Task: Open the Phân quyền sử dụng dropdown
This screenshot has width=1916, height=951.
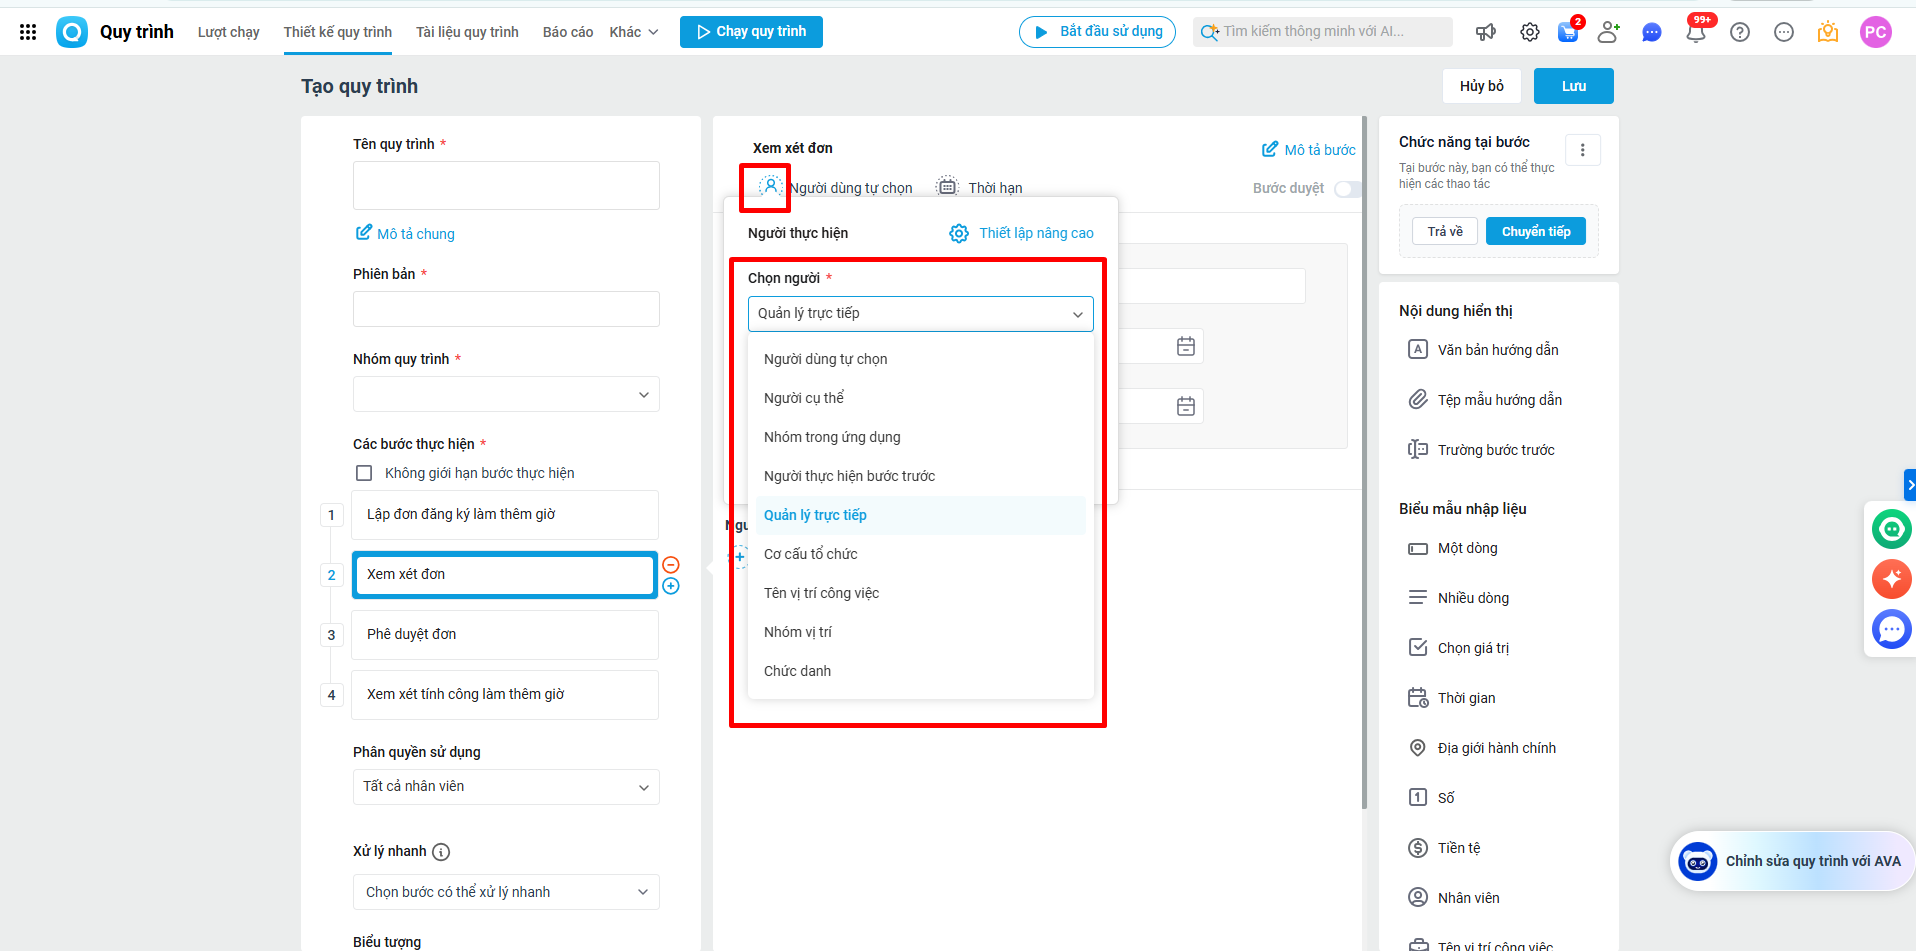Action: pyautogui.click(x=506, y=787)
